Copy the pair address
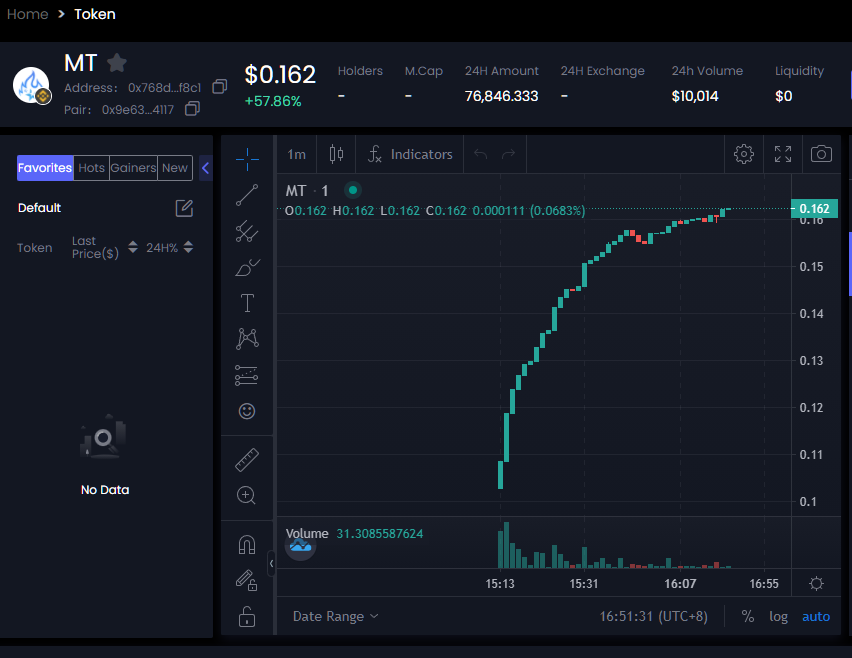The height and width of the screenshot is (658, 852). [192, 109]
